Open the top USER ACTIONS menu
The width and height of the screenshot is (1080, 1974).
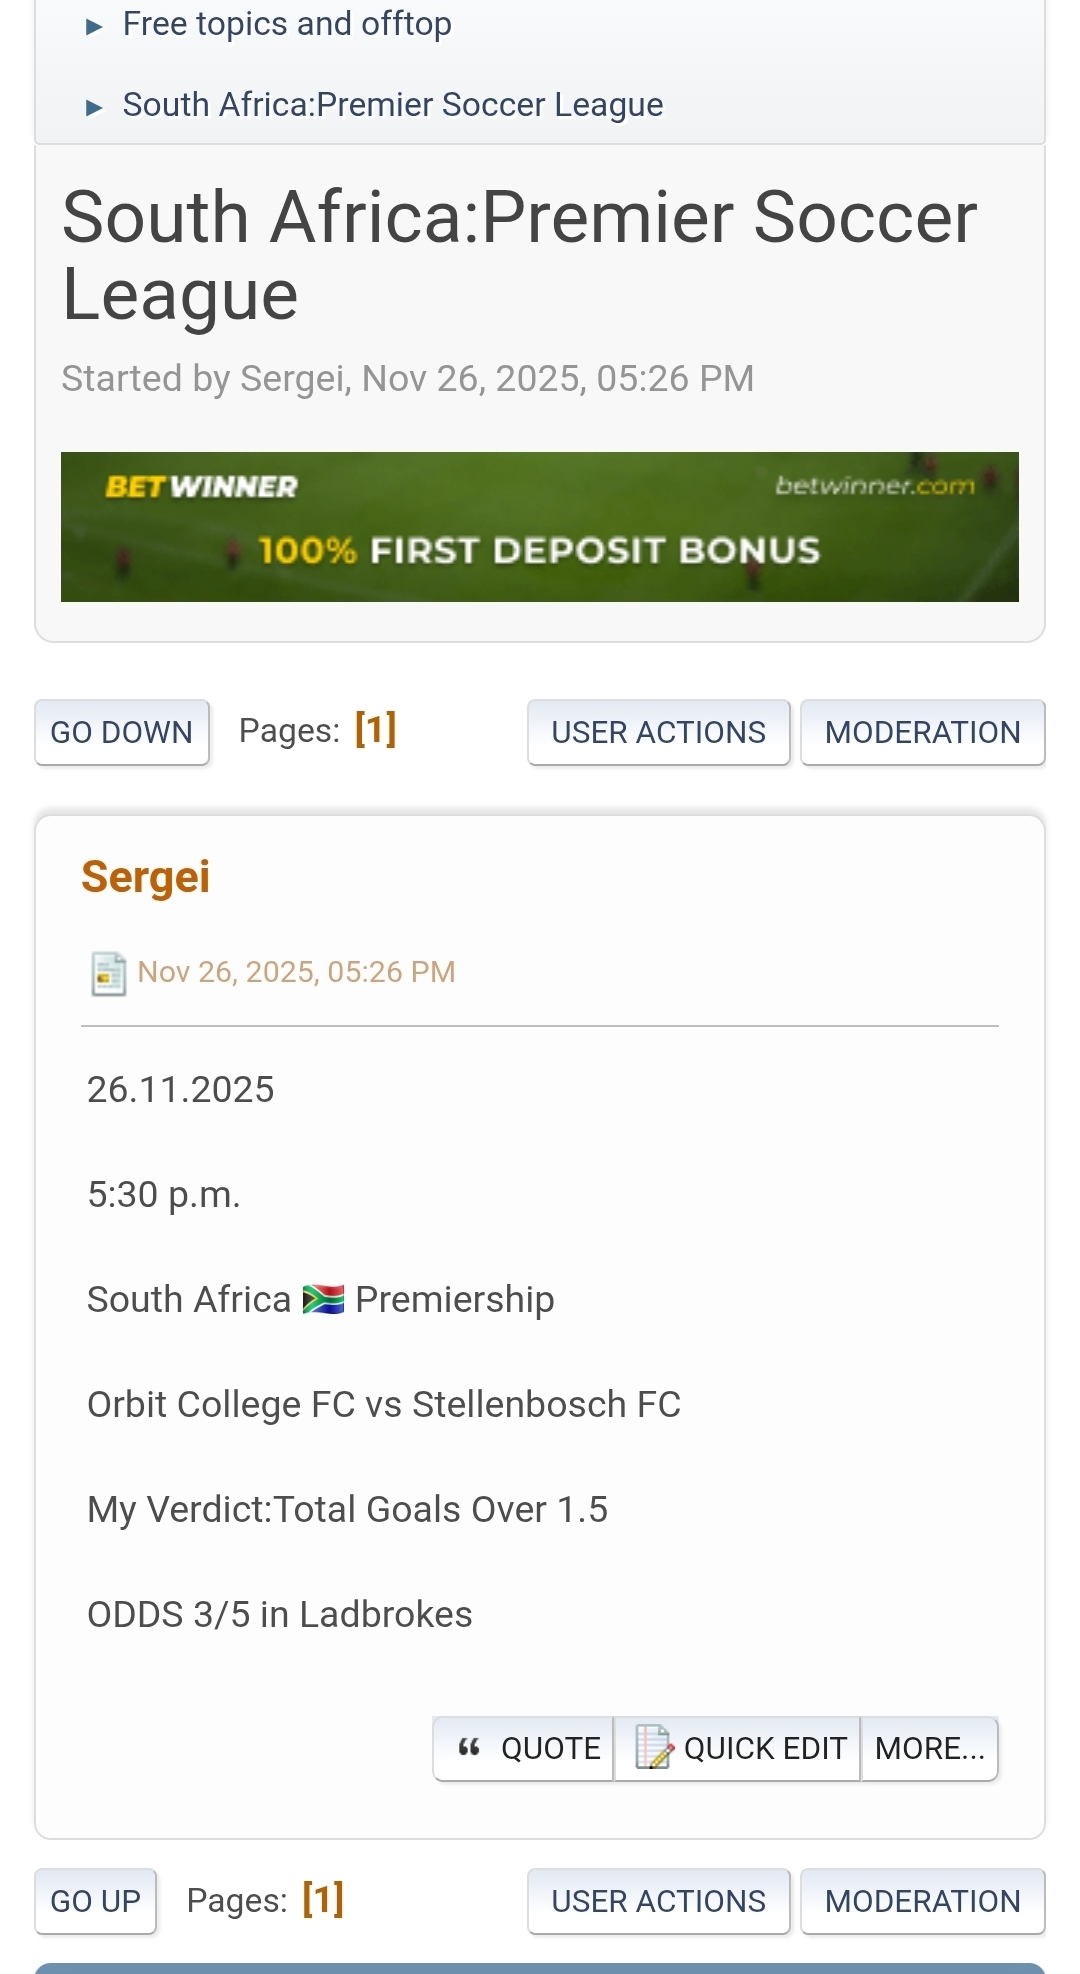658,732
